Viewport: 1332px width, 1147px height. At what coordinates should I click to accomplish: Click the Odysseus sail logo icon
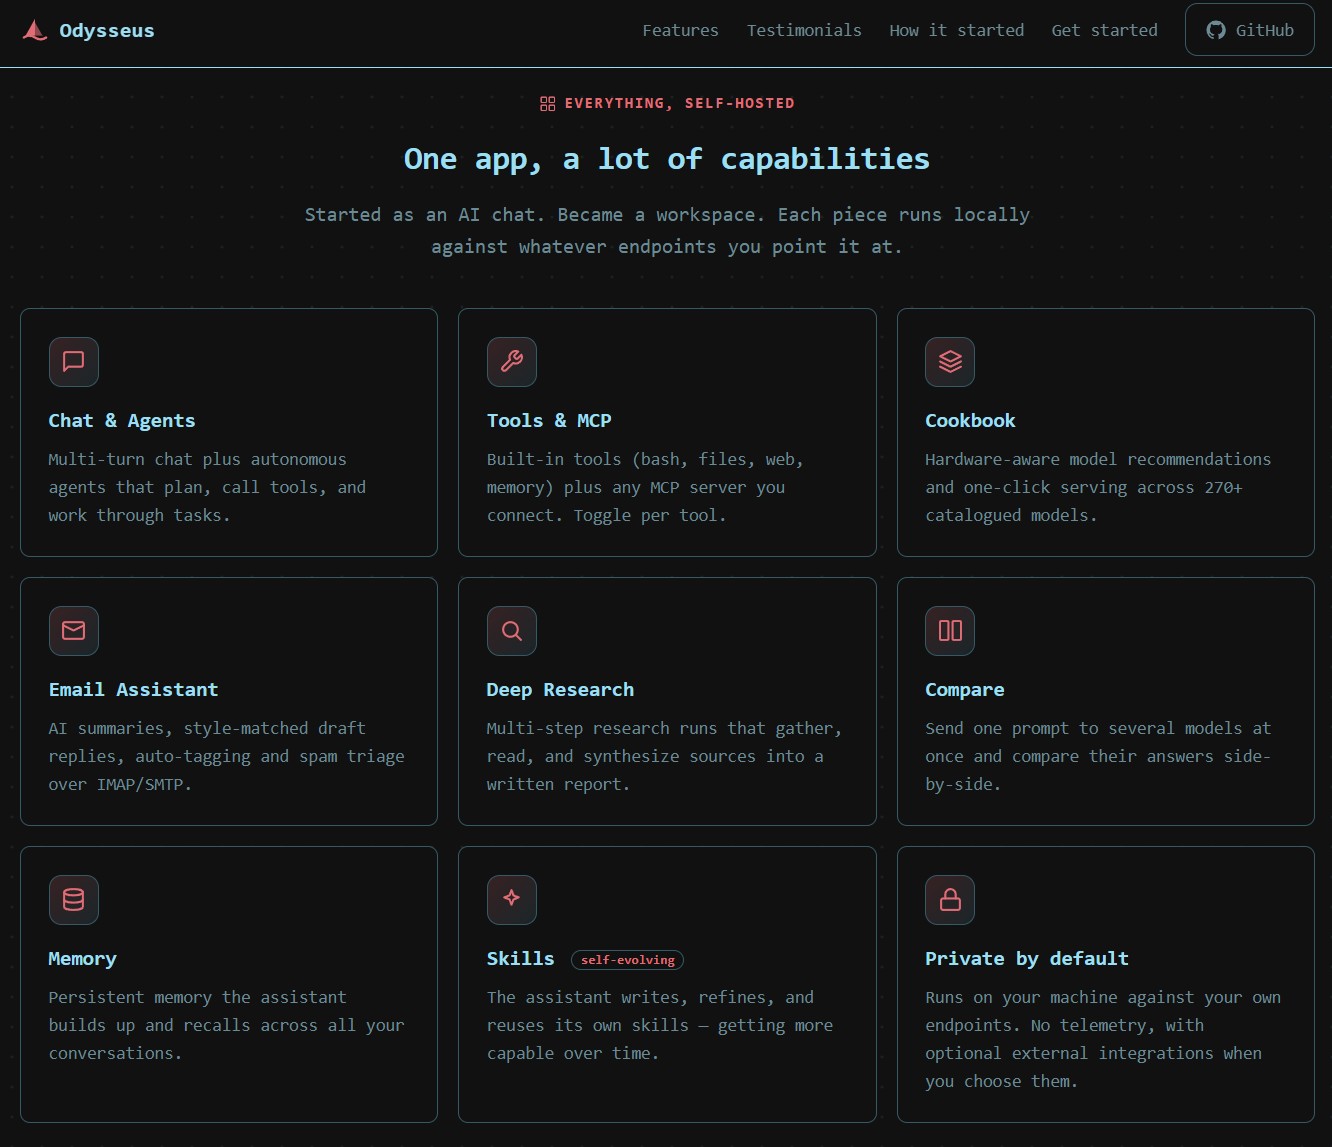click(x=35, y=31)
